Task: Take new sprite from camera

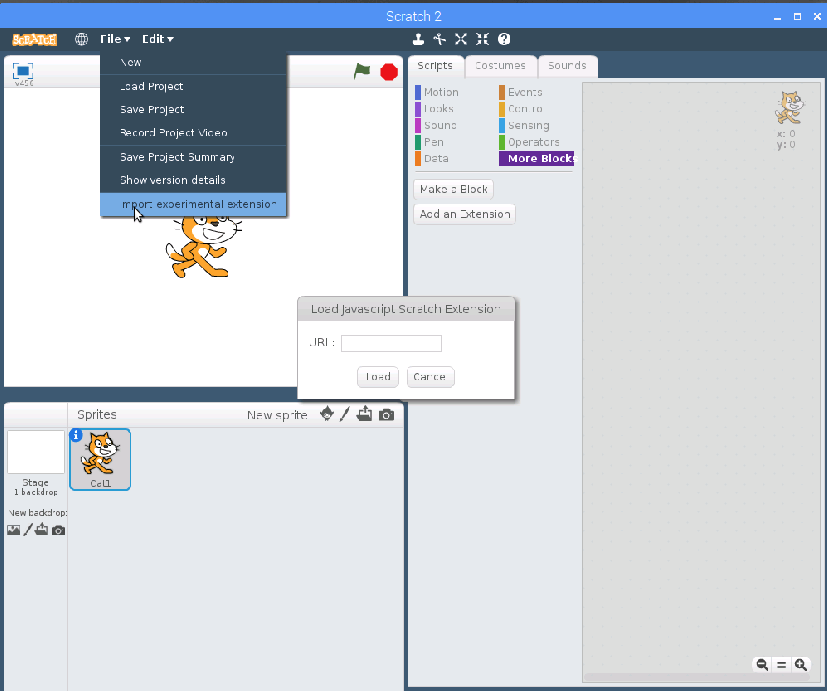Action: point(387,415)
